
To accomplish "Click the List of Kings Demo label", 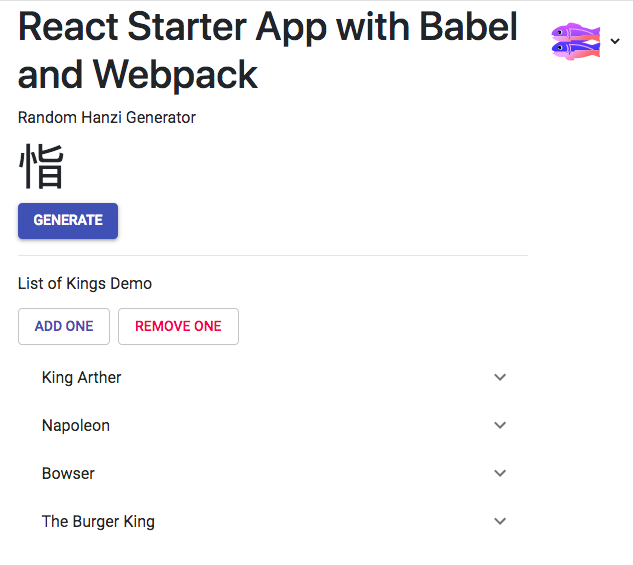I will coord(85,283).
